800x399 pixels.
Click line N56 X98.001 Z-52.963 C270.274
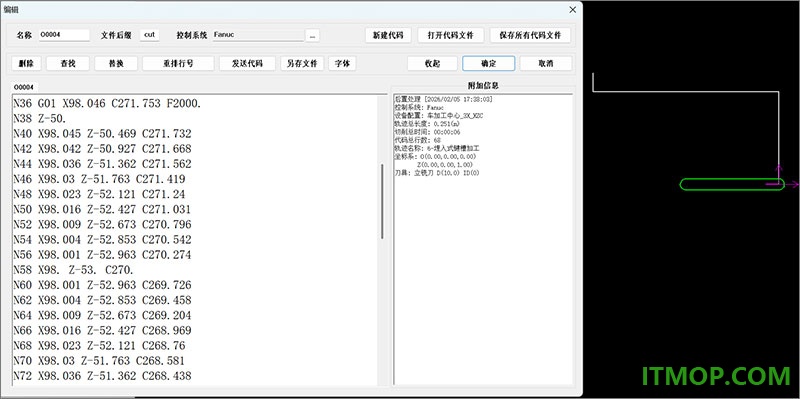pos(103,255)
